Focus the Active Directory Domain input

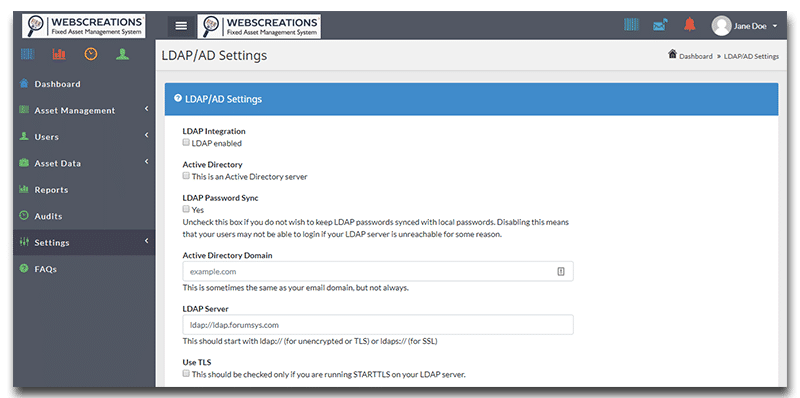pyautogui.click(x=378, y=271)
